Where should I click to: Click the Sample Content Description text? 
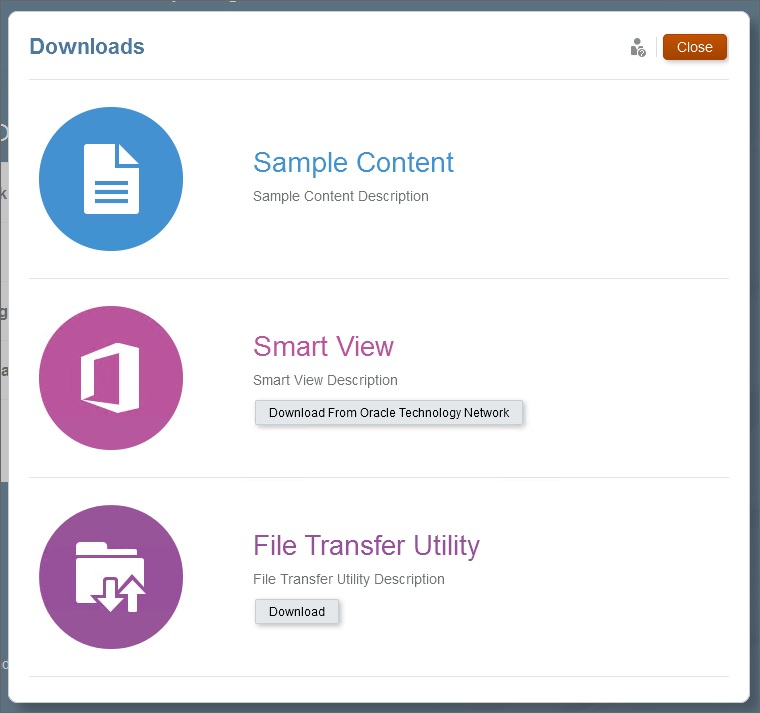341,196
